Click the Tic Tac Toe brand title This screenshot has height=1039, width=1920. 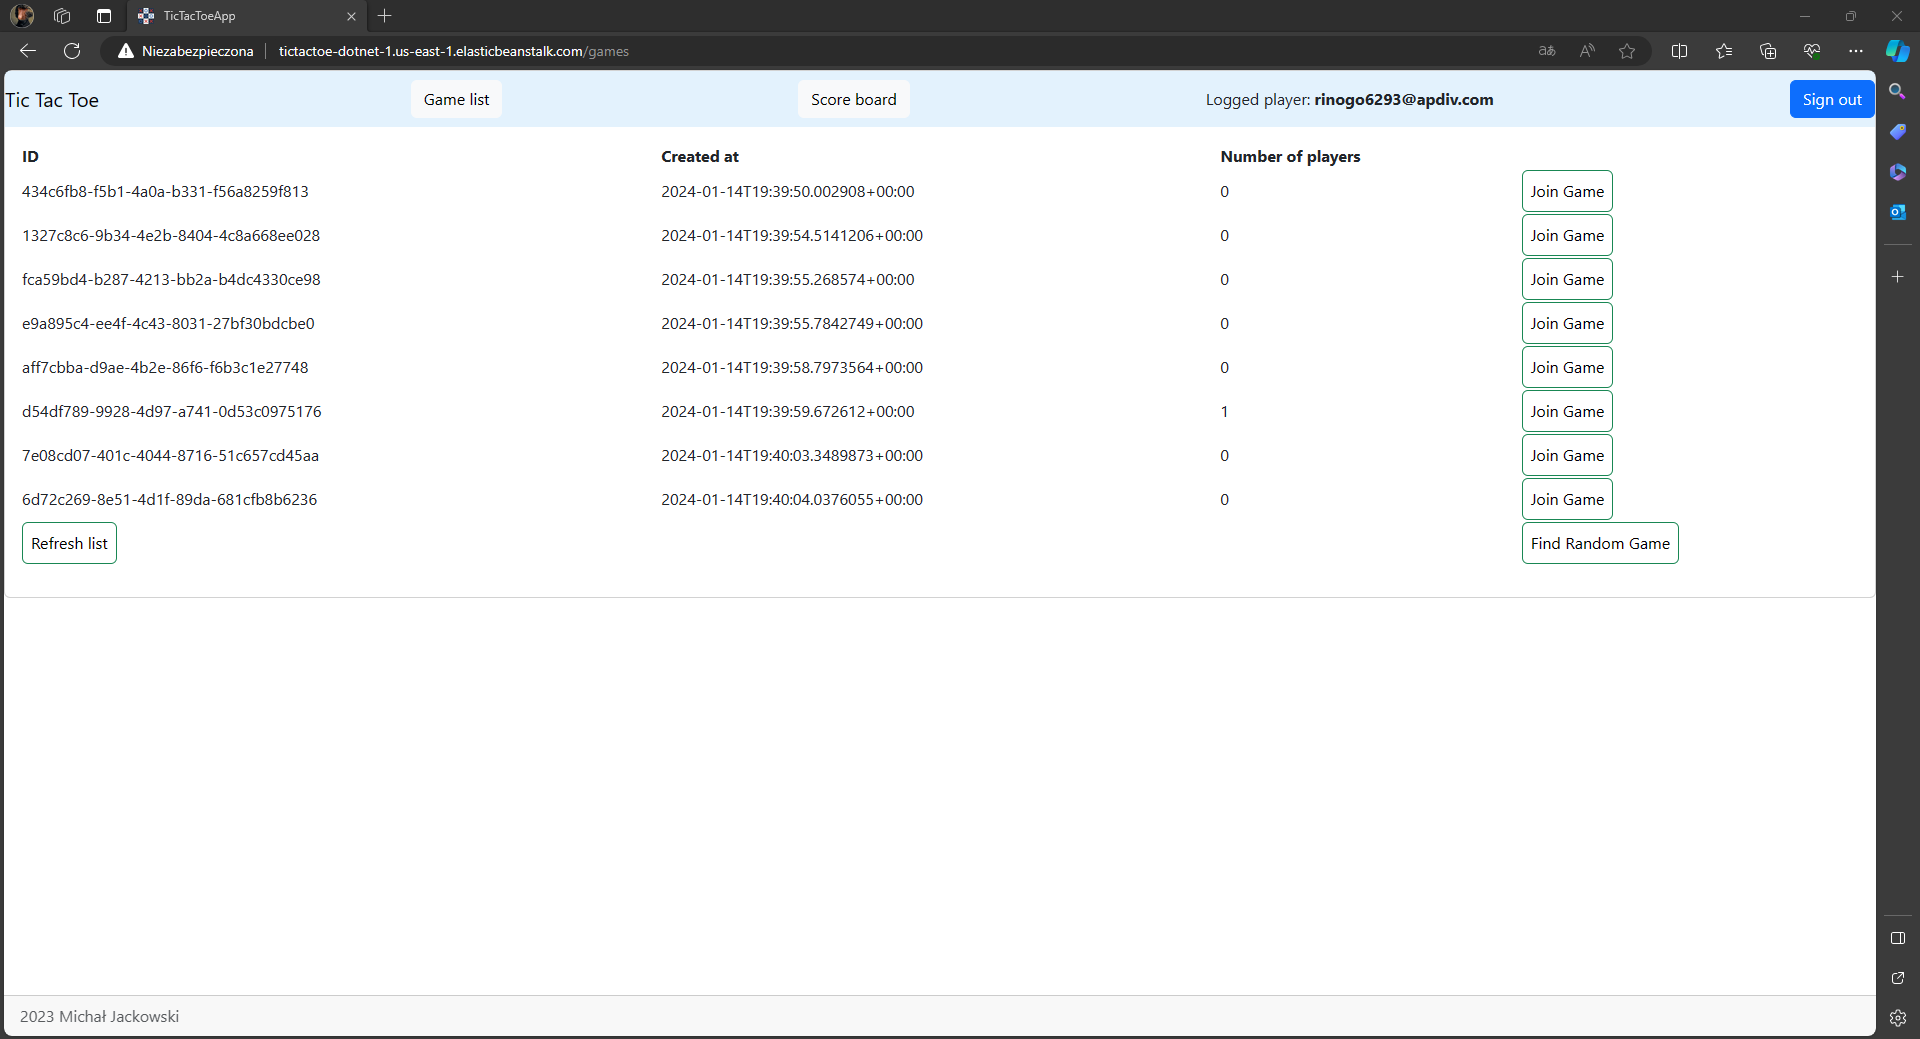click(x=52, y=100)
